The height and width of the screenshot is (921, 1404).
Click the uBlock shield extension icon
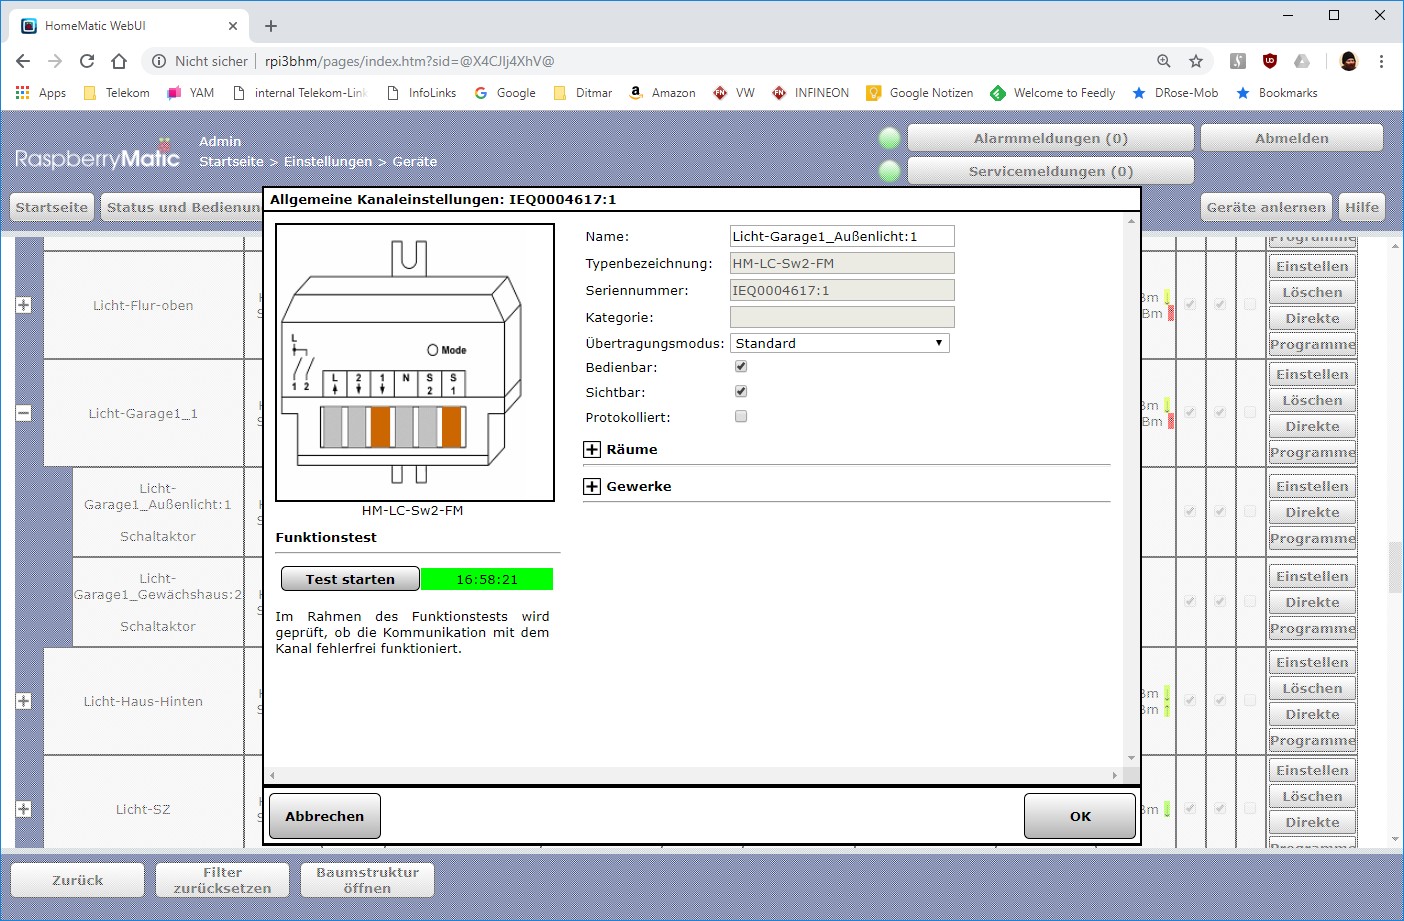1270,61
